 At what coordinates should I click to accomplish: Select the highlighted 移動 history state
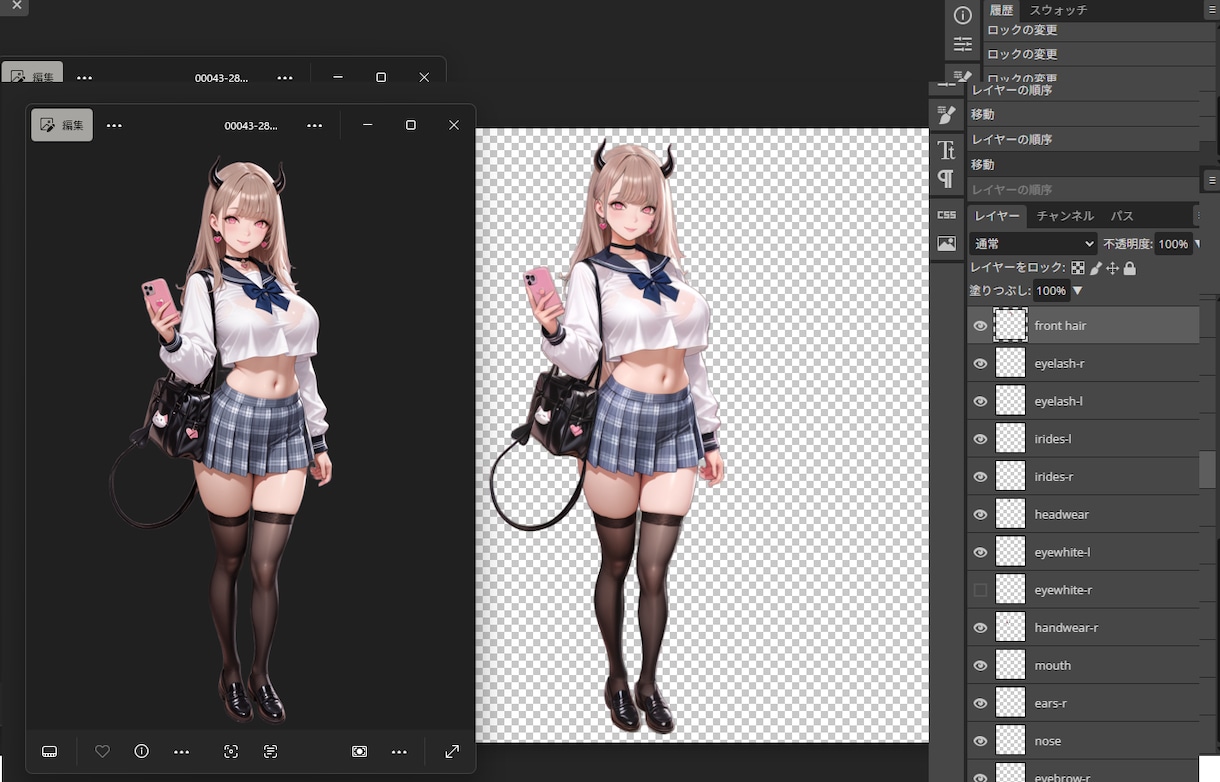coord(1084,164)
